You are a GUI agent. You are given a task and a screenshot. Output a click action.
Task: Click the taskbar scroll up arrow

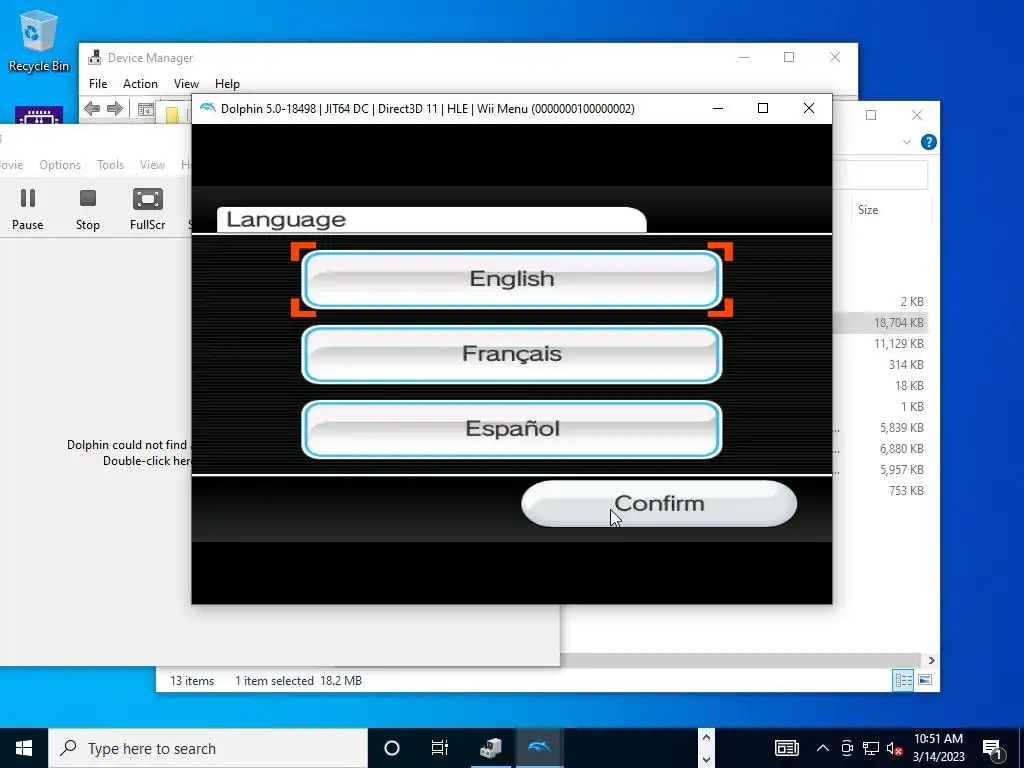coord(706,738)
